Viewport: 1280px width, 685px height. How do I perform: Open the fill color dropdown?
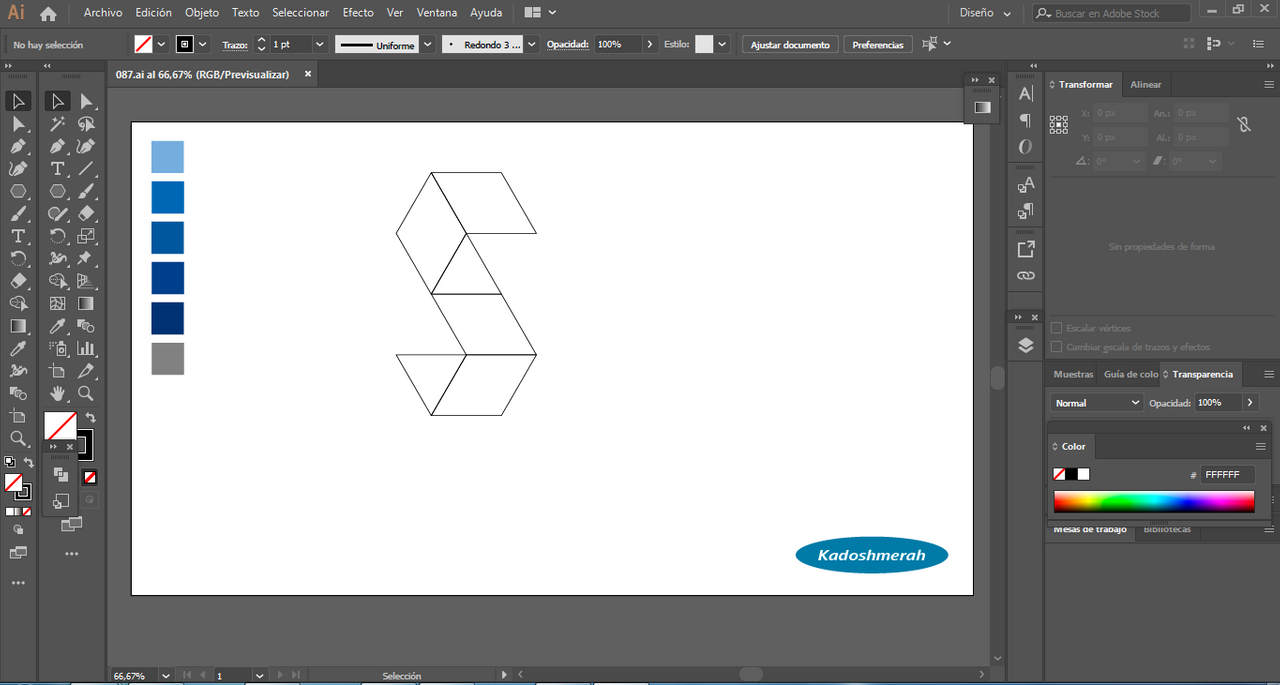161,44
